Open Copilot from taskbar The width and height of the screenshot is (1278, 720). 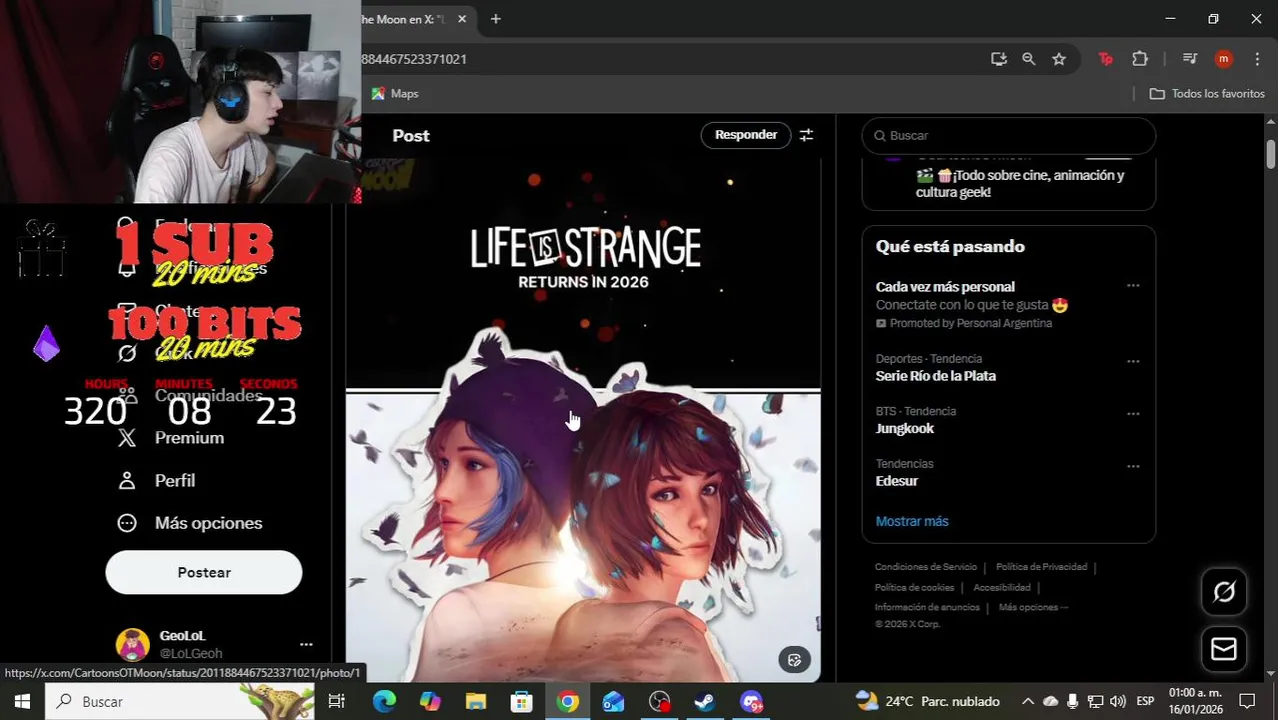tap(430, 701)
